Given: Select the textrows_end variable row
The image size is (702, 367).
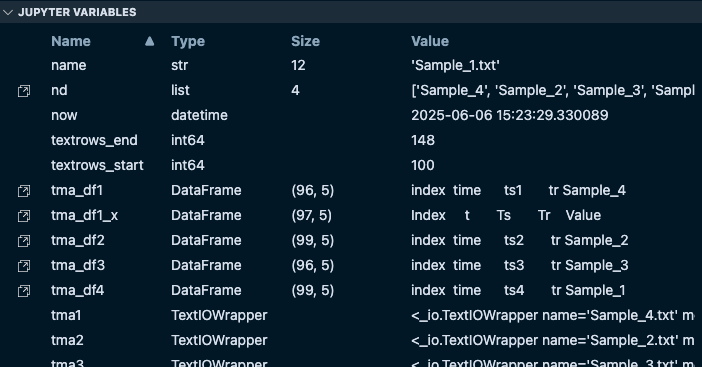Looking at the screenshot, I should click(x=351, y=140).
